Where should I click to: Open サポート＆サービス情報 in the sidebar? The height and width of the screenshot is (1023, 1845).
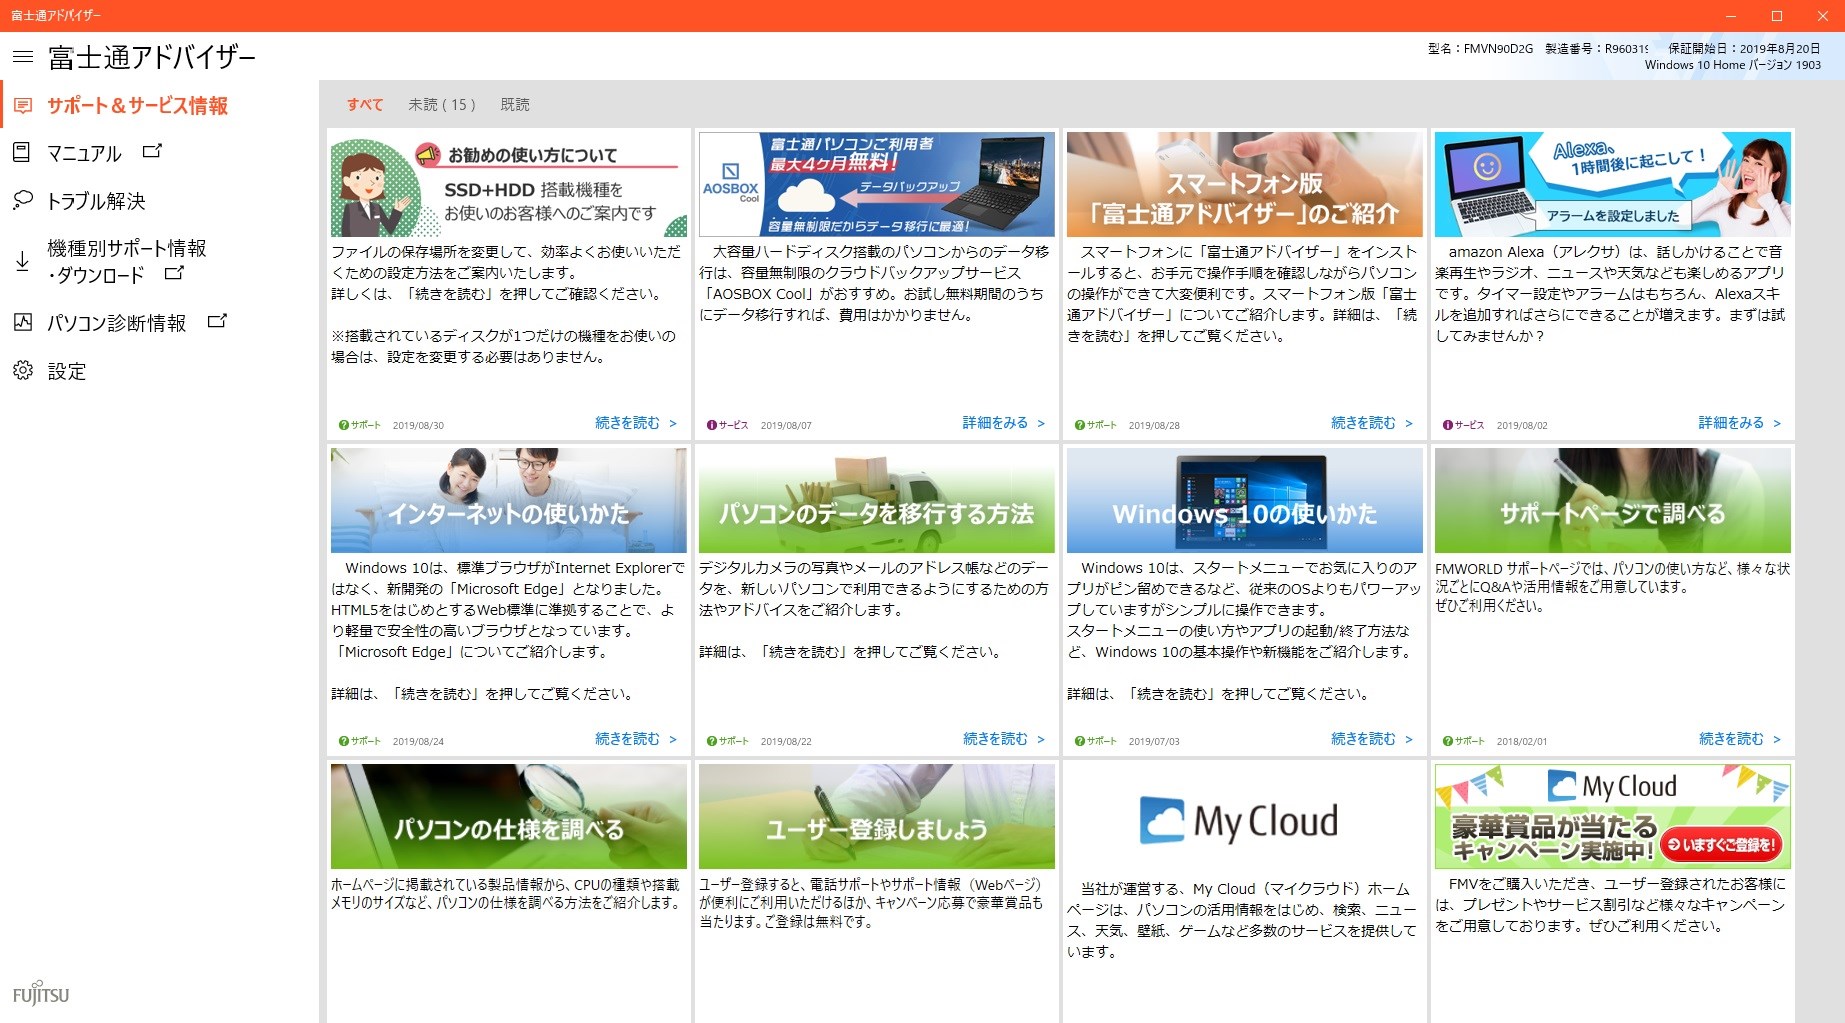138,106
